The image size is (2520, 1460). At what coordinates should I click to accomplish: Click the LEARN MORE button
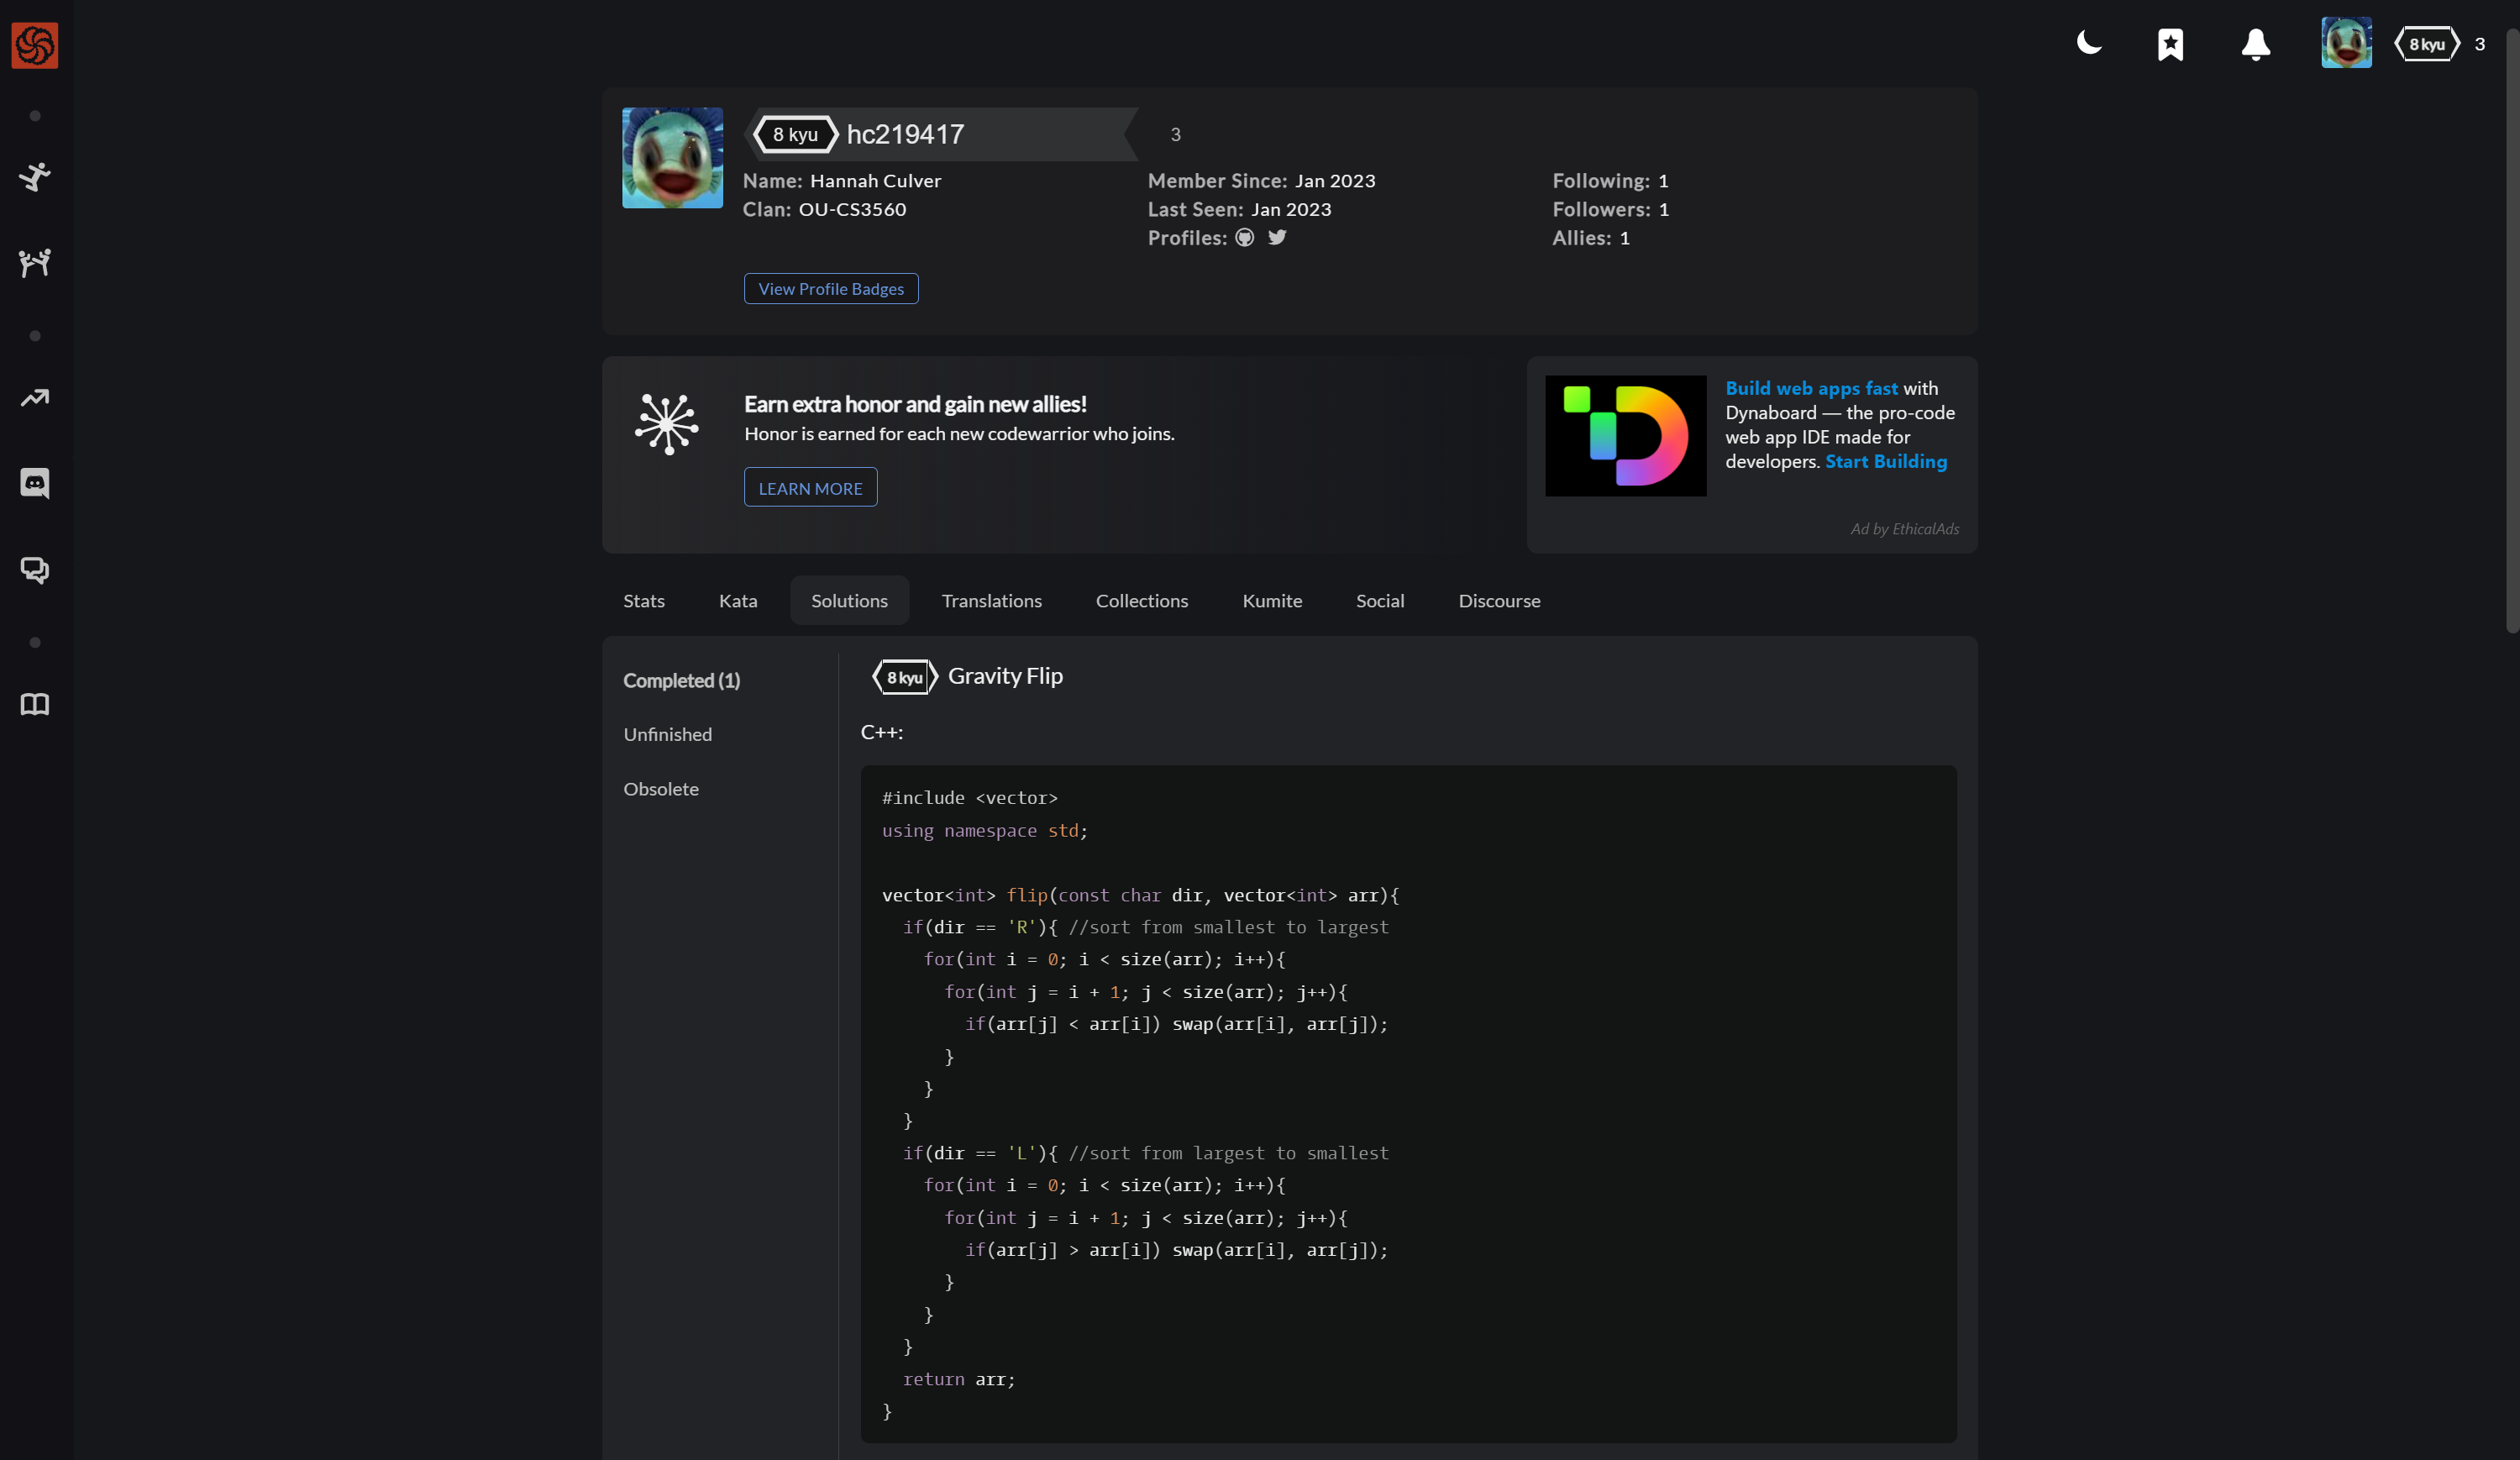pos(810,488)
